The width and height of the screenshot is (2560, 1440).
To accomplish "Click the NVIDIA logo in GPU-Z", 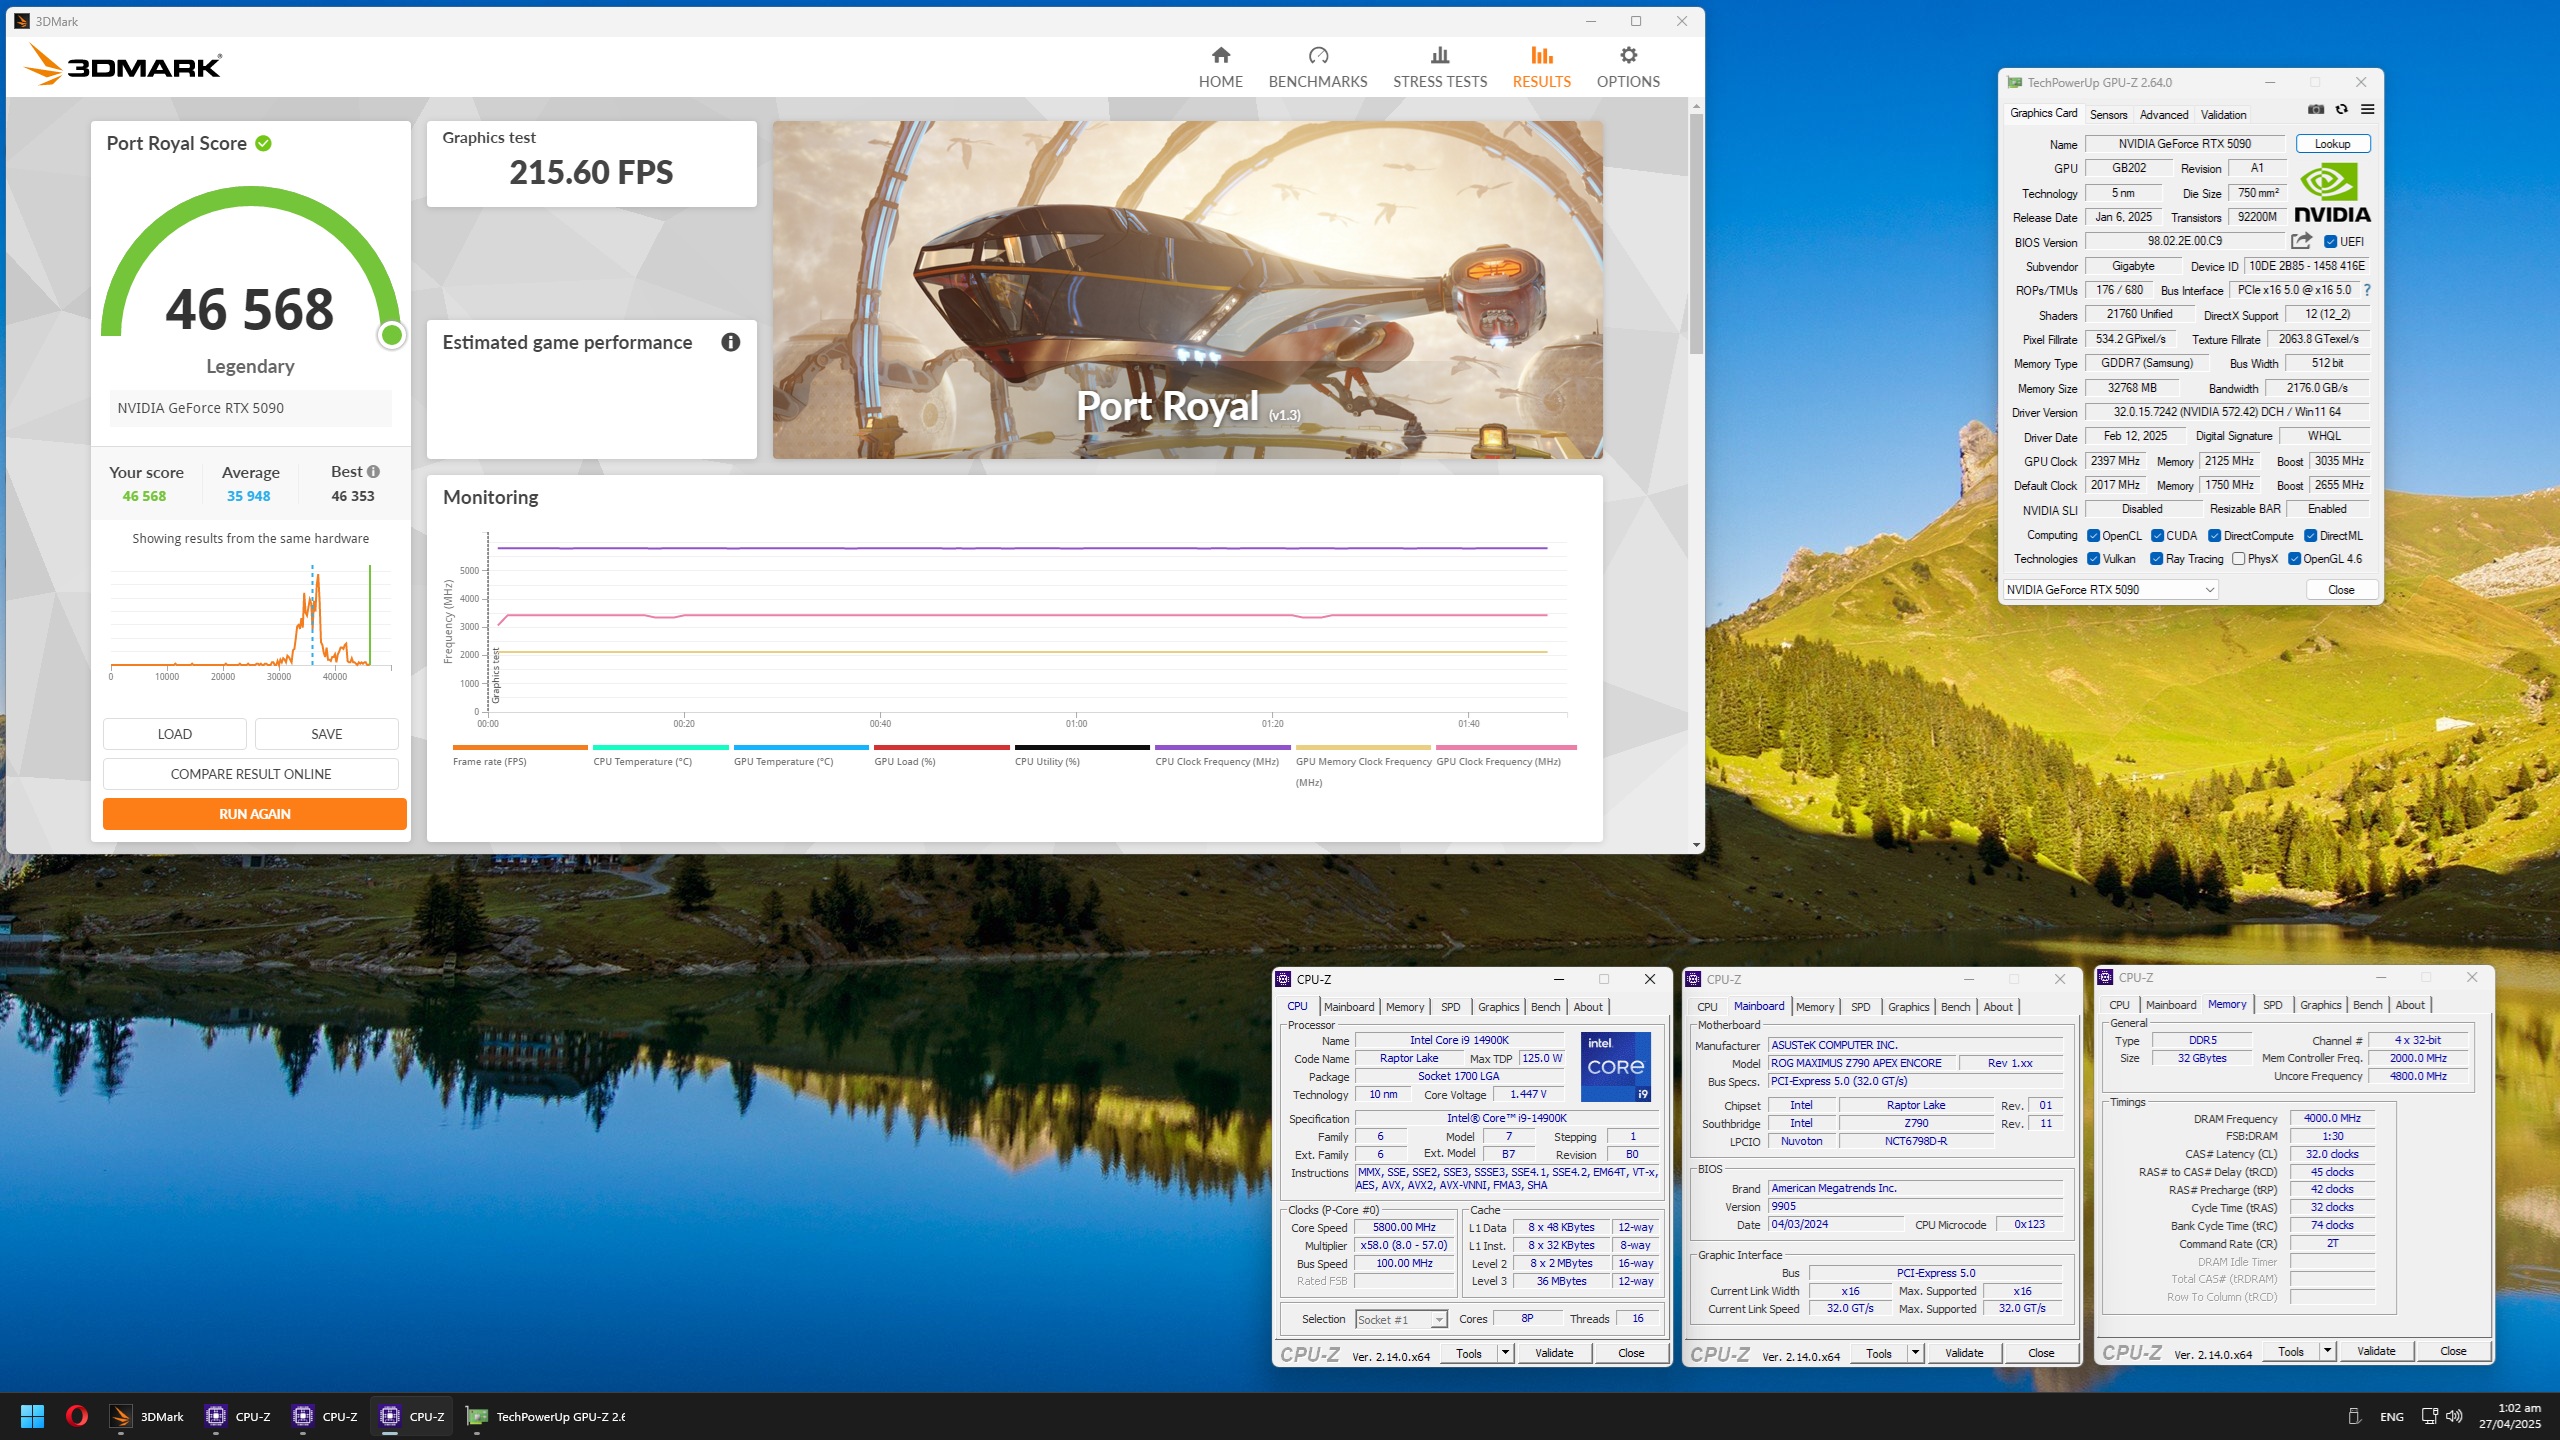I will [x=2332, y=193].
